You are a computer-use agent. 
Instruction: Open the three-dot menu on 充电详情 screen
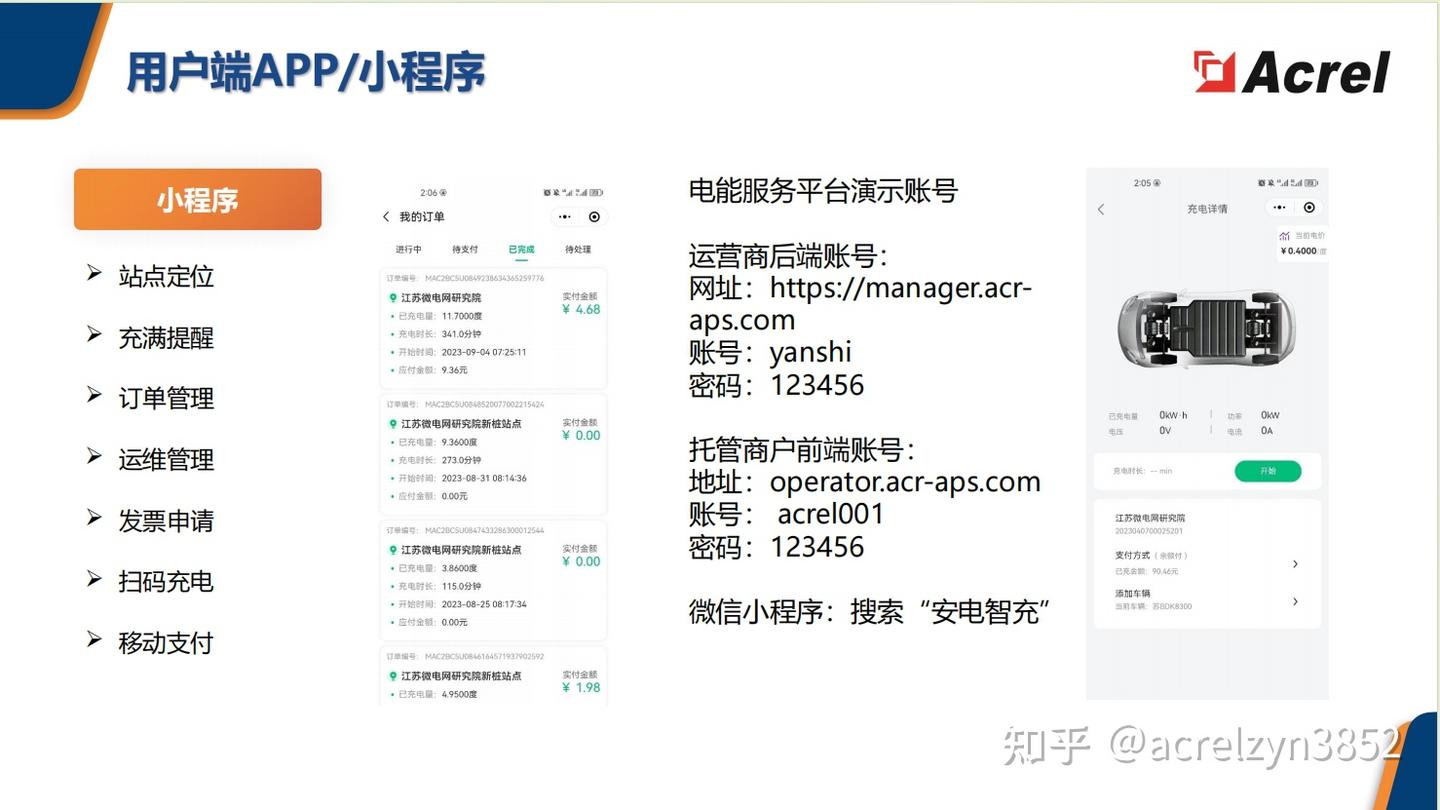click(1279, 208)
